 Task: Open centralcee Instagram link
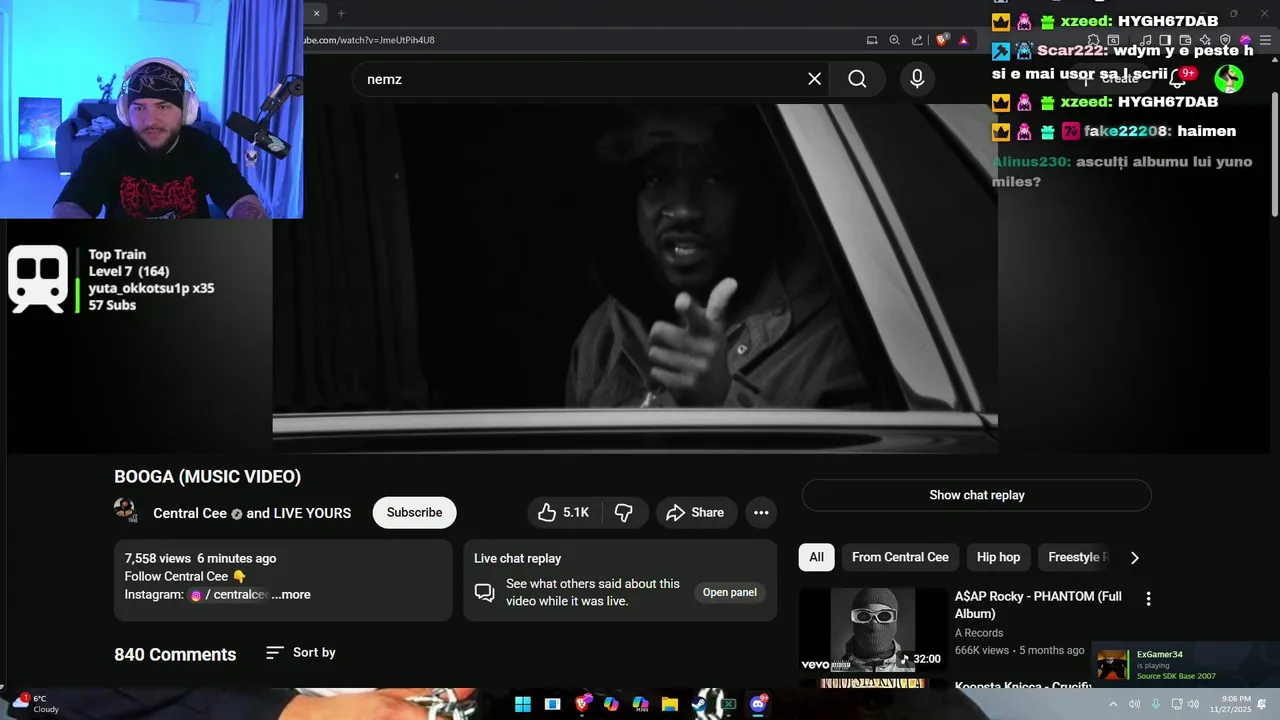(x=229, y=595)
